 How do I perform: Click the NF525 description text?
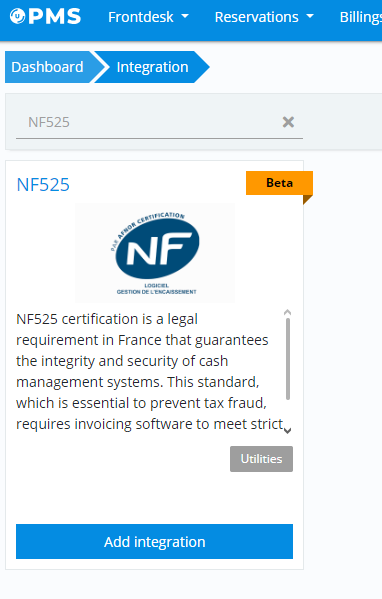(150, 371)
